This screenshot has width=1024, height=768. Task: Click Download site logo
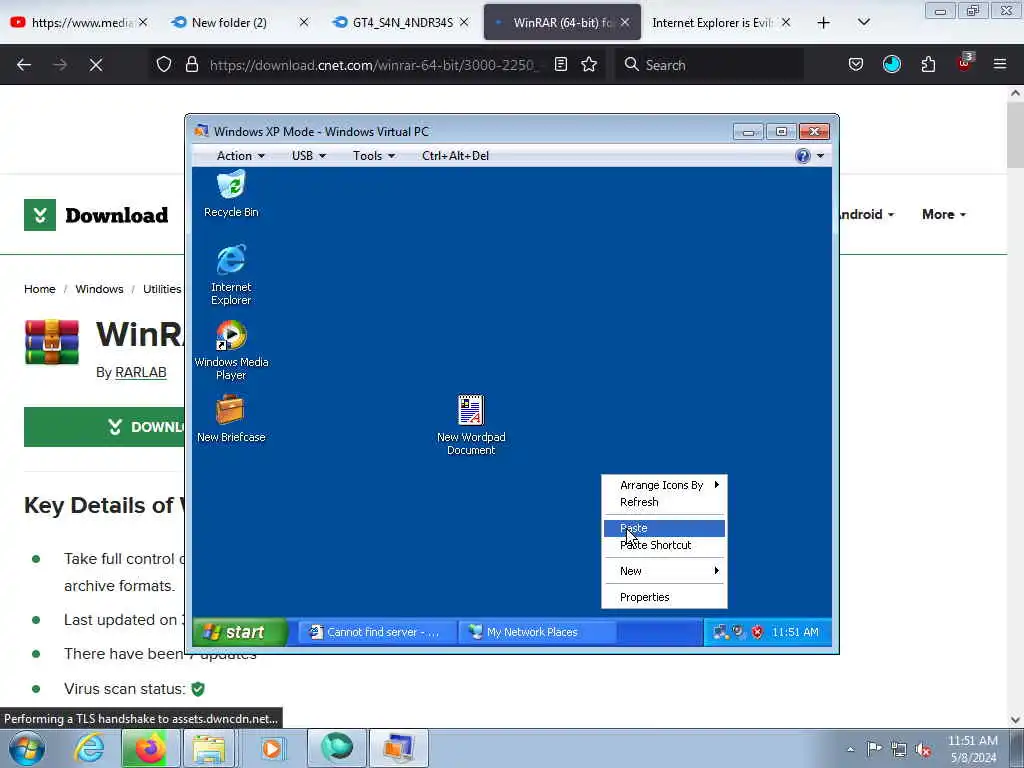pos(96,215)
